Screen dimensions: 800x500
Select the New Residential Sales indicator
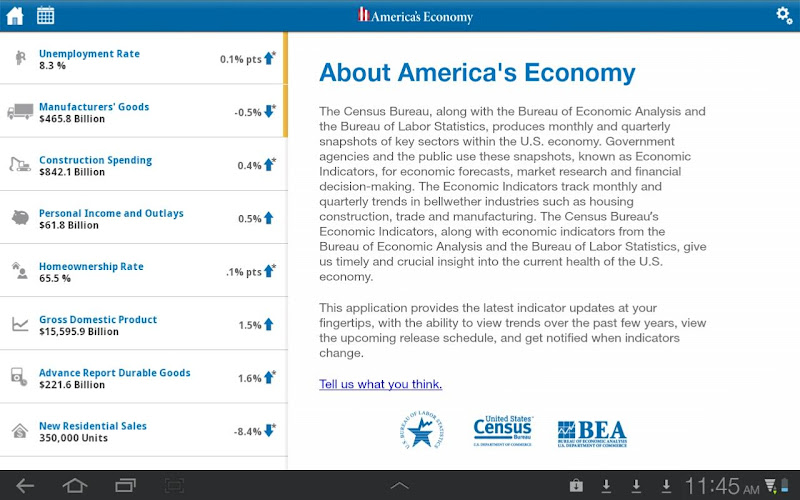(143, 430)
